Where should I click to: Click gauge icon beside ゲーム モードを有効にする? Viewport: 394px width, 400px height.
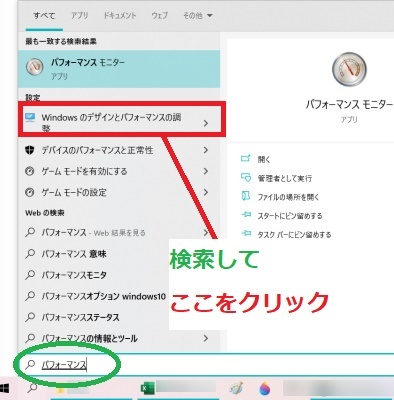click(x=30, y=171)
